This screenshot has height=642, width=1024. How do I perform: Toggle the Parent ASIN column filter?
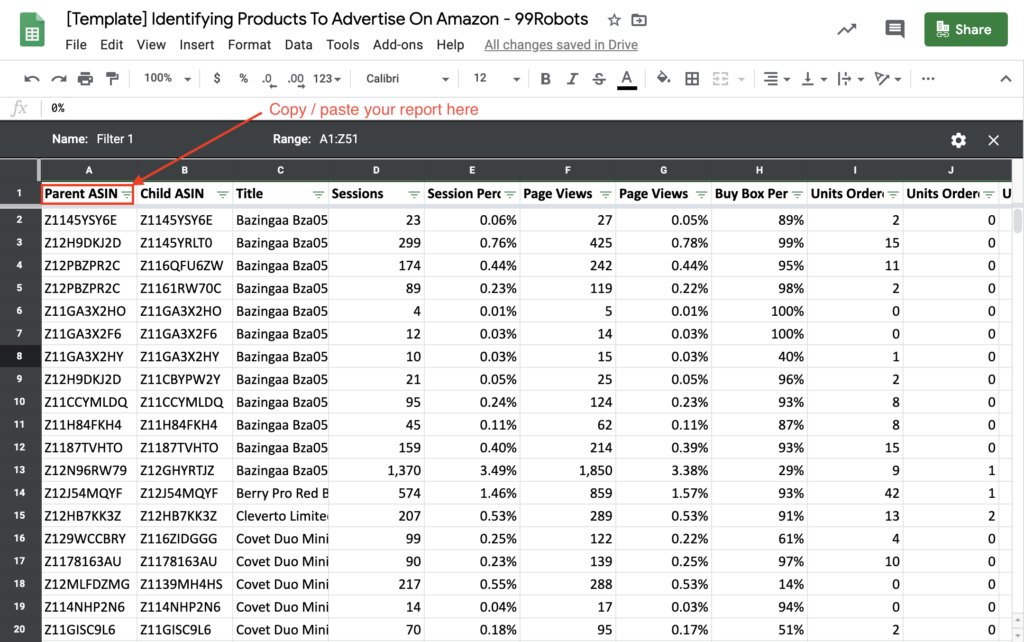pyautogui.click(x=126, y=194)
